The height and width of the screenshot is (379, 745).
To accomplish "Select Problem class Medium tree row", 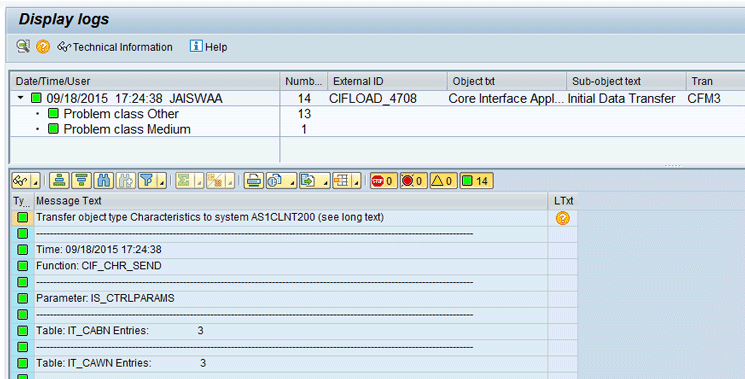I will point(127,129).
